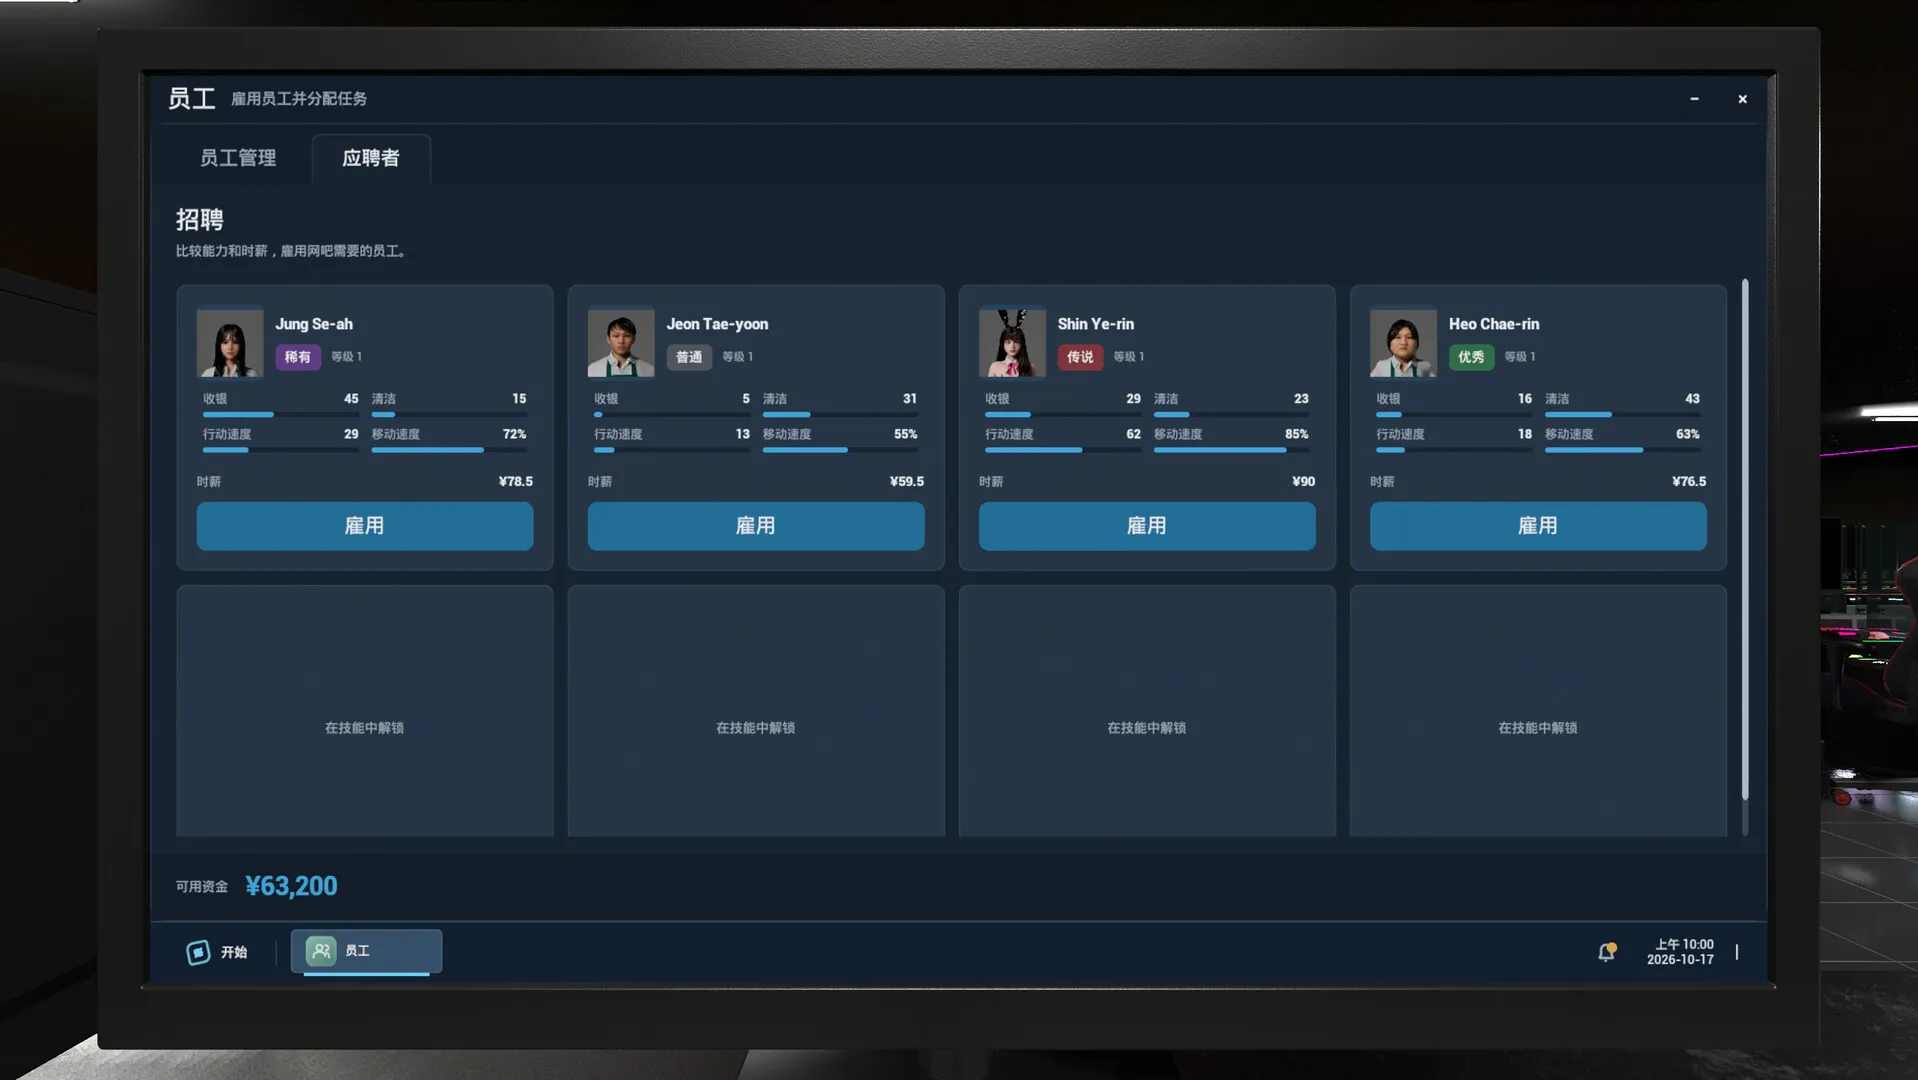Screen dimensions: 1918x1080
Task: Open the 开始 start menu icon
Action: point(198,952)
